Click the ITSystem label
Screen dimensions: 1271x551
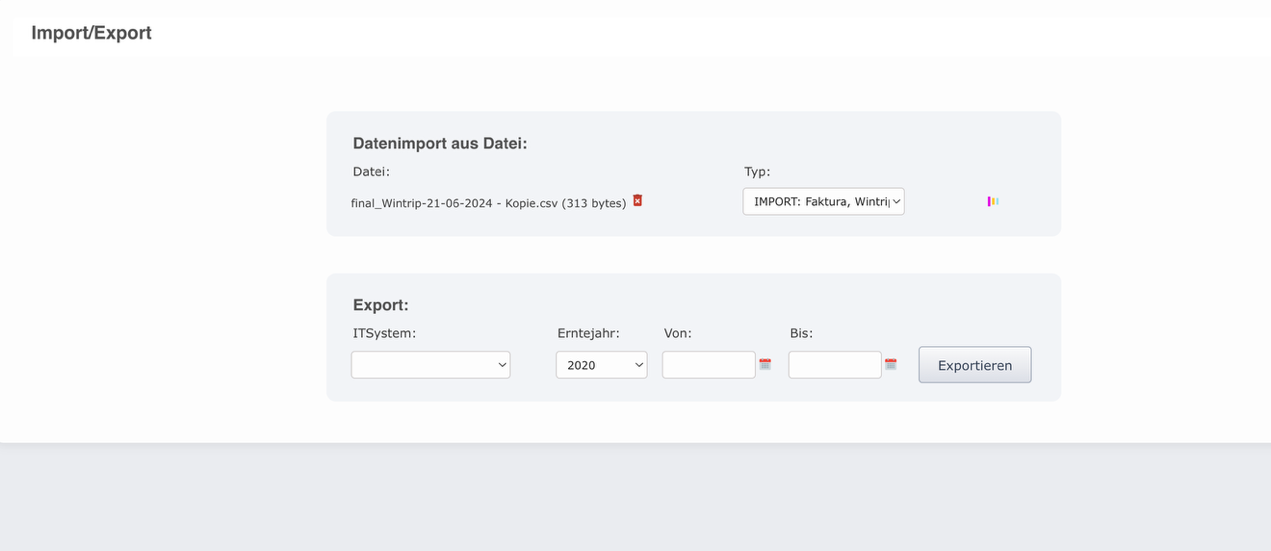384,333
